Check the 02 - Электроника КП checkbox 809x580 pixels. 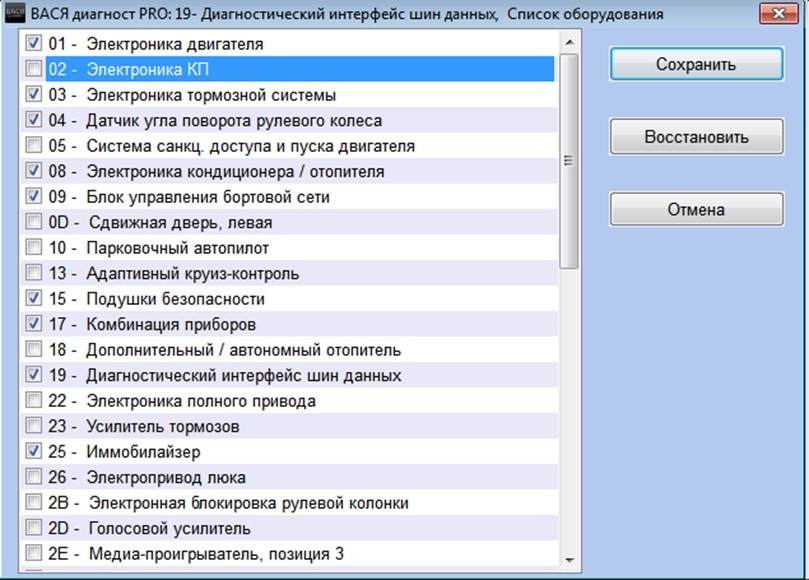point(34,69)
